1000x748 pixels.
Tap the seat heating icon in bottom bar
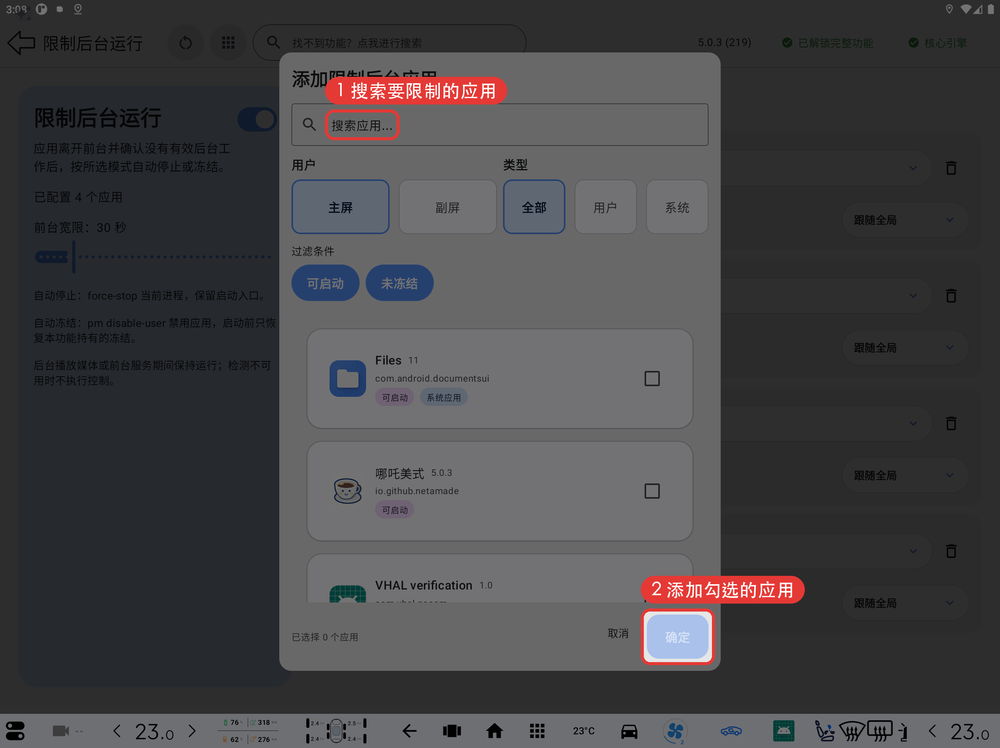coord(824,731)
